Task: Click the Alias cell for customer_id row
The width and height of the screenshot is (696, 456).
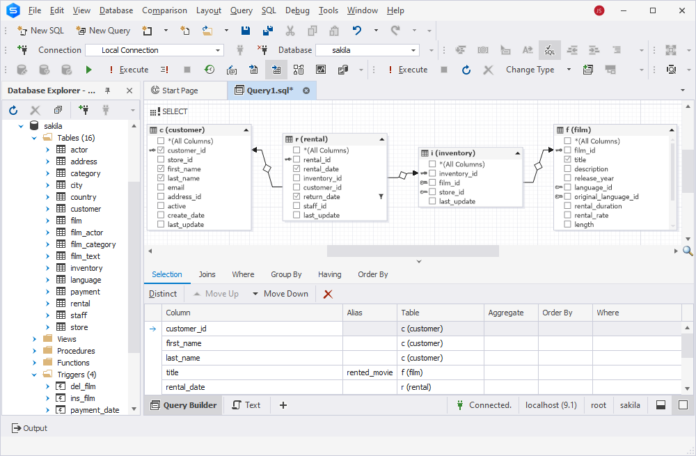Action: pos(369,328)
